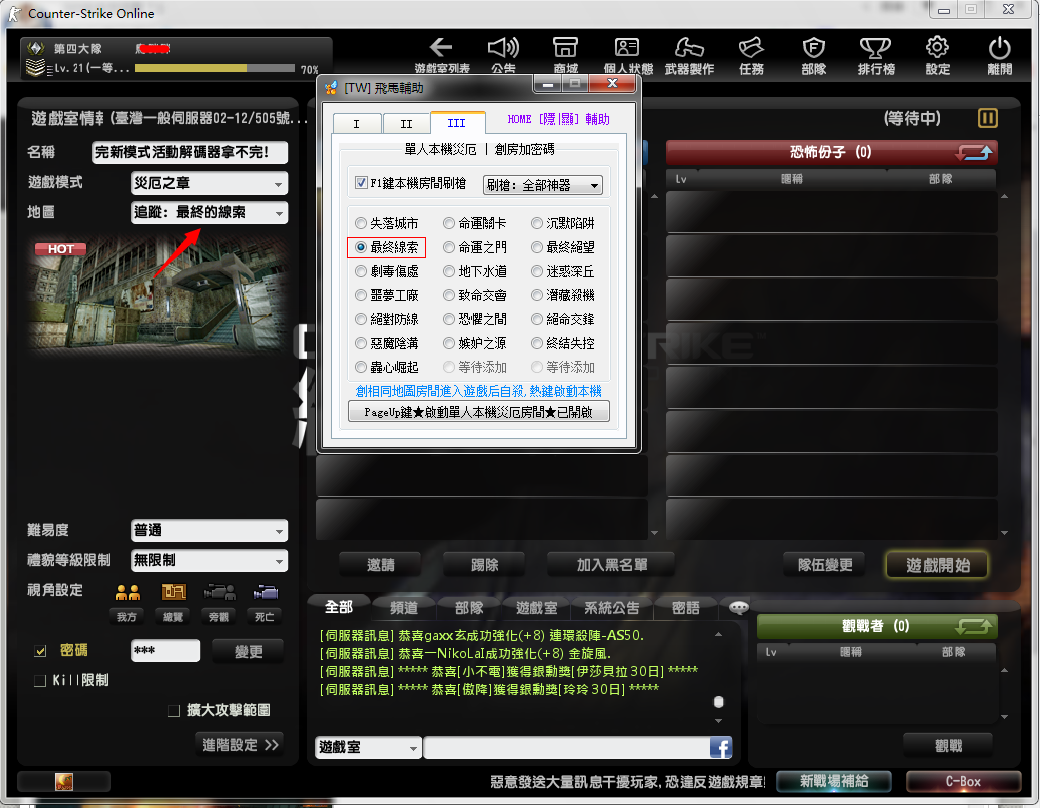Select the 失落城市 radio button
Image resolution: width=1040 pixels, height=808 pixels.
point(361,223)
